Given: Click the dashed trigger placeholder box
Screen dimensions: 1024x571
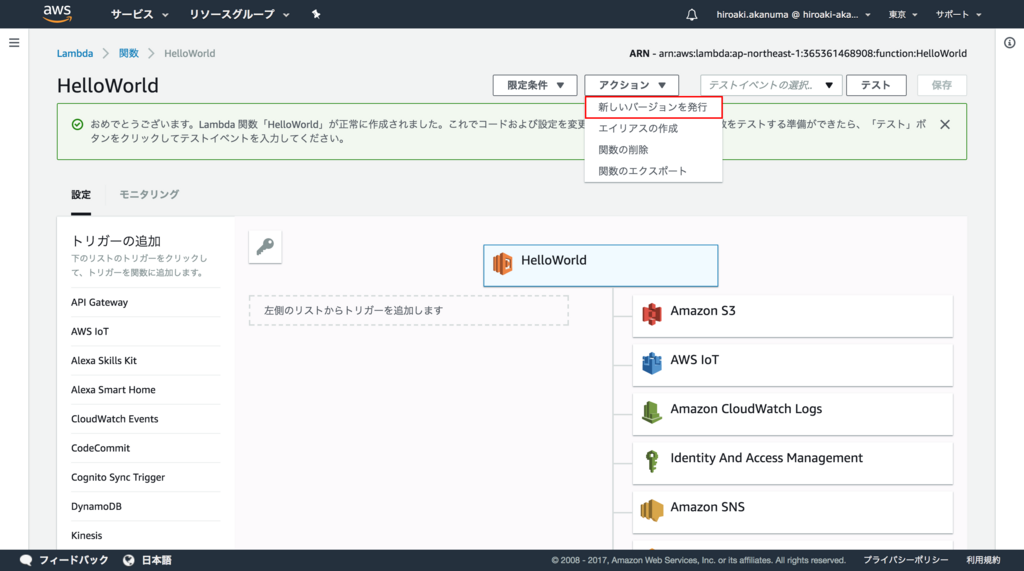Looking at the screenshot, I should pos(409,310).
